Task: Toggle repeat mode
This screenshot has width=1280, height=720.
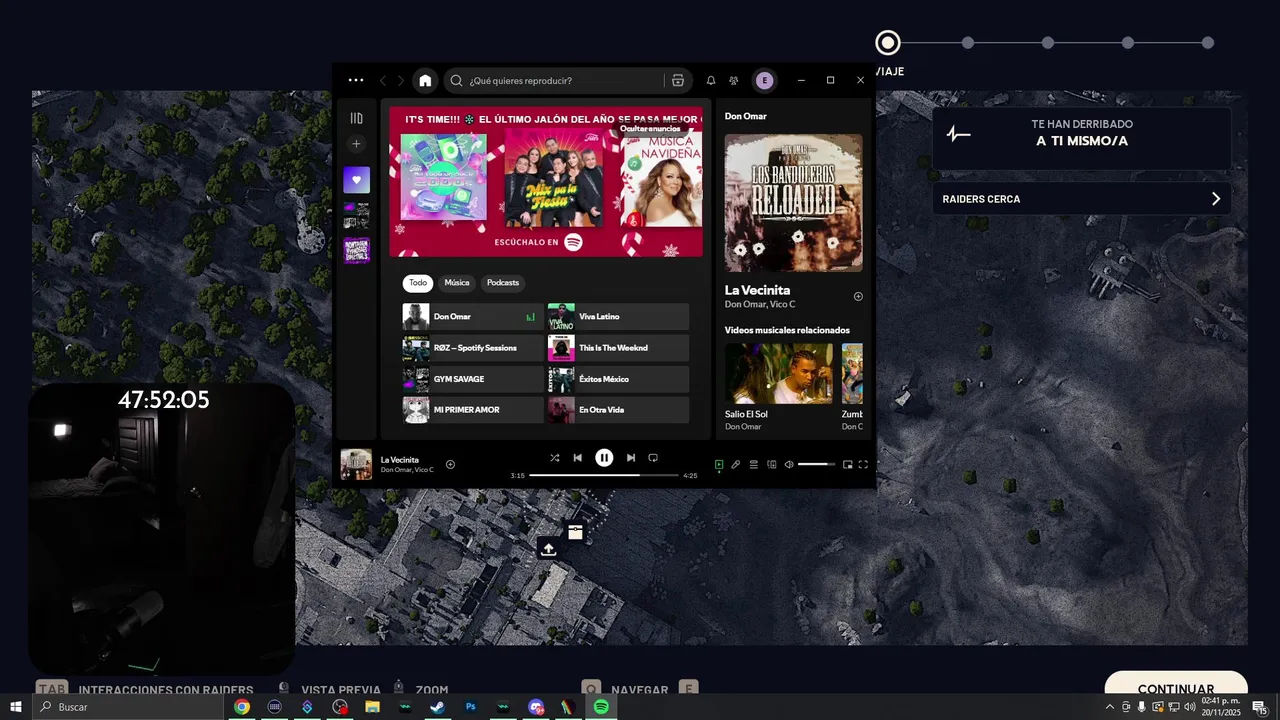Action: point(653,458)
